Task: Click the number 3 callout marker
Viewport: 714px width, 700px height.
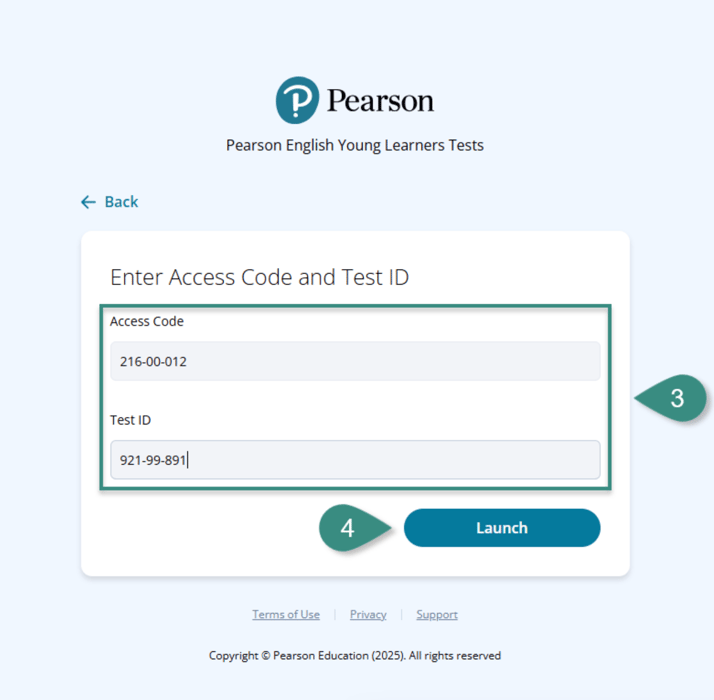Action: pyautogui.click(x=671, y=399)
